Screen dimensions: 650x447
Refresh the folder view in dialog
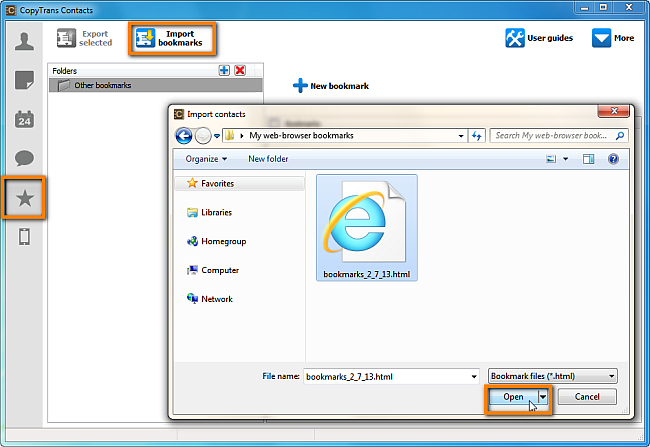pyautogui.click(x=477, y=136)
